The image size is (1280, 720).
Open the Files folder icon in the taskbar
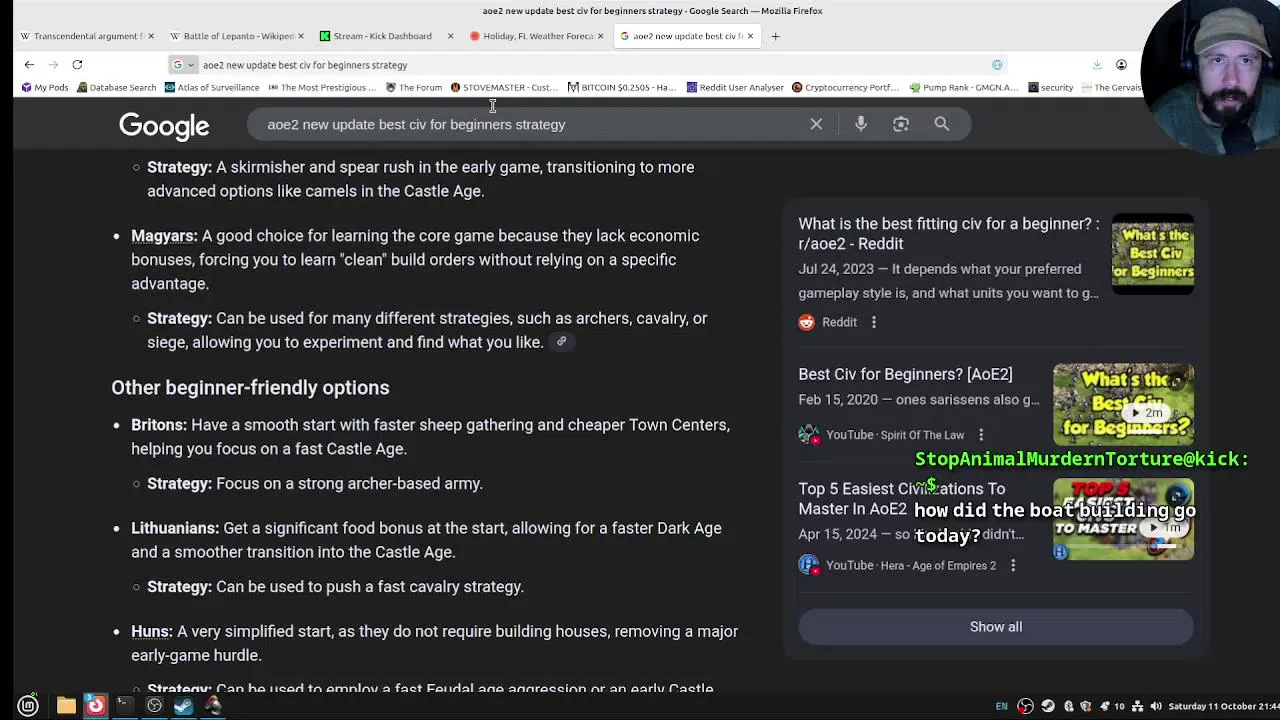[66, 706]
